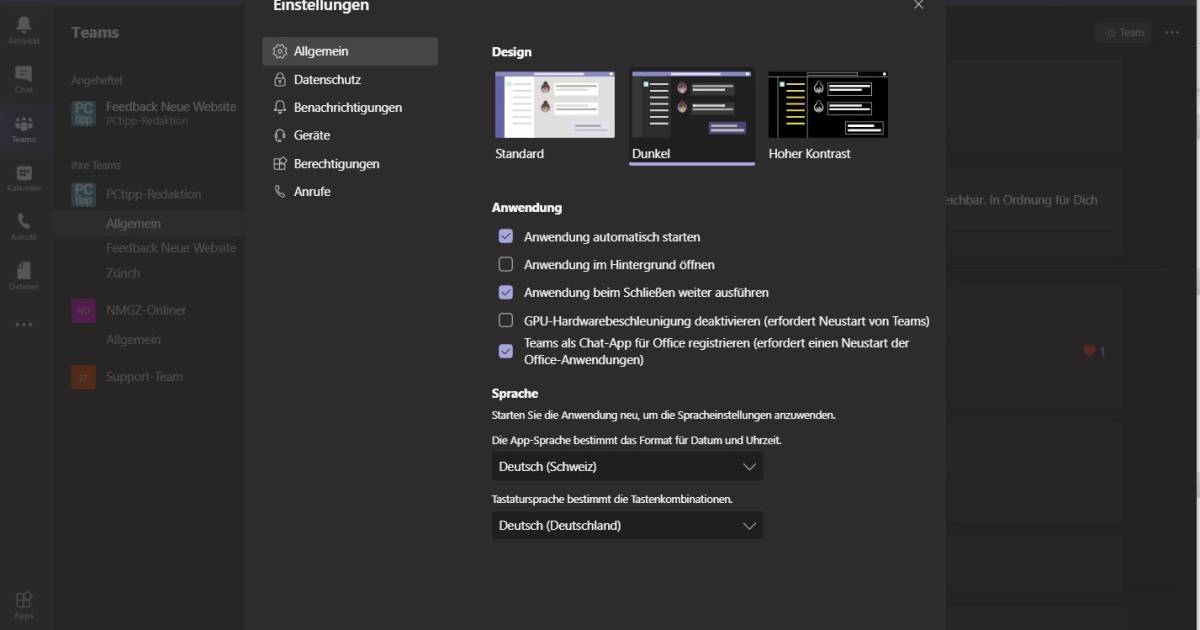Select the Teams icon in left rail
This screenshot has height=630, width=1200.
pos(24,124)
